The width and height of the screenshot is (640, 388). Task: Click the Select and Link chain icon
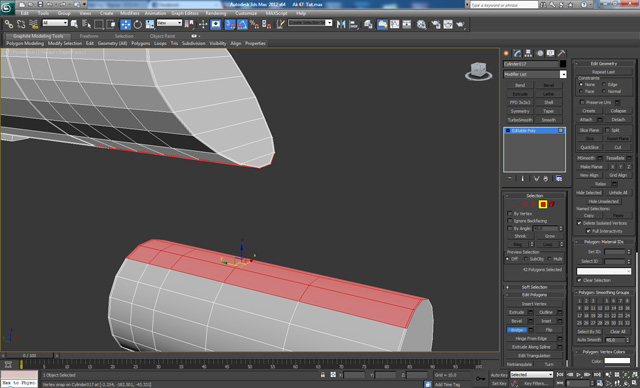[9, 24]
